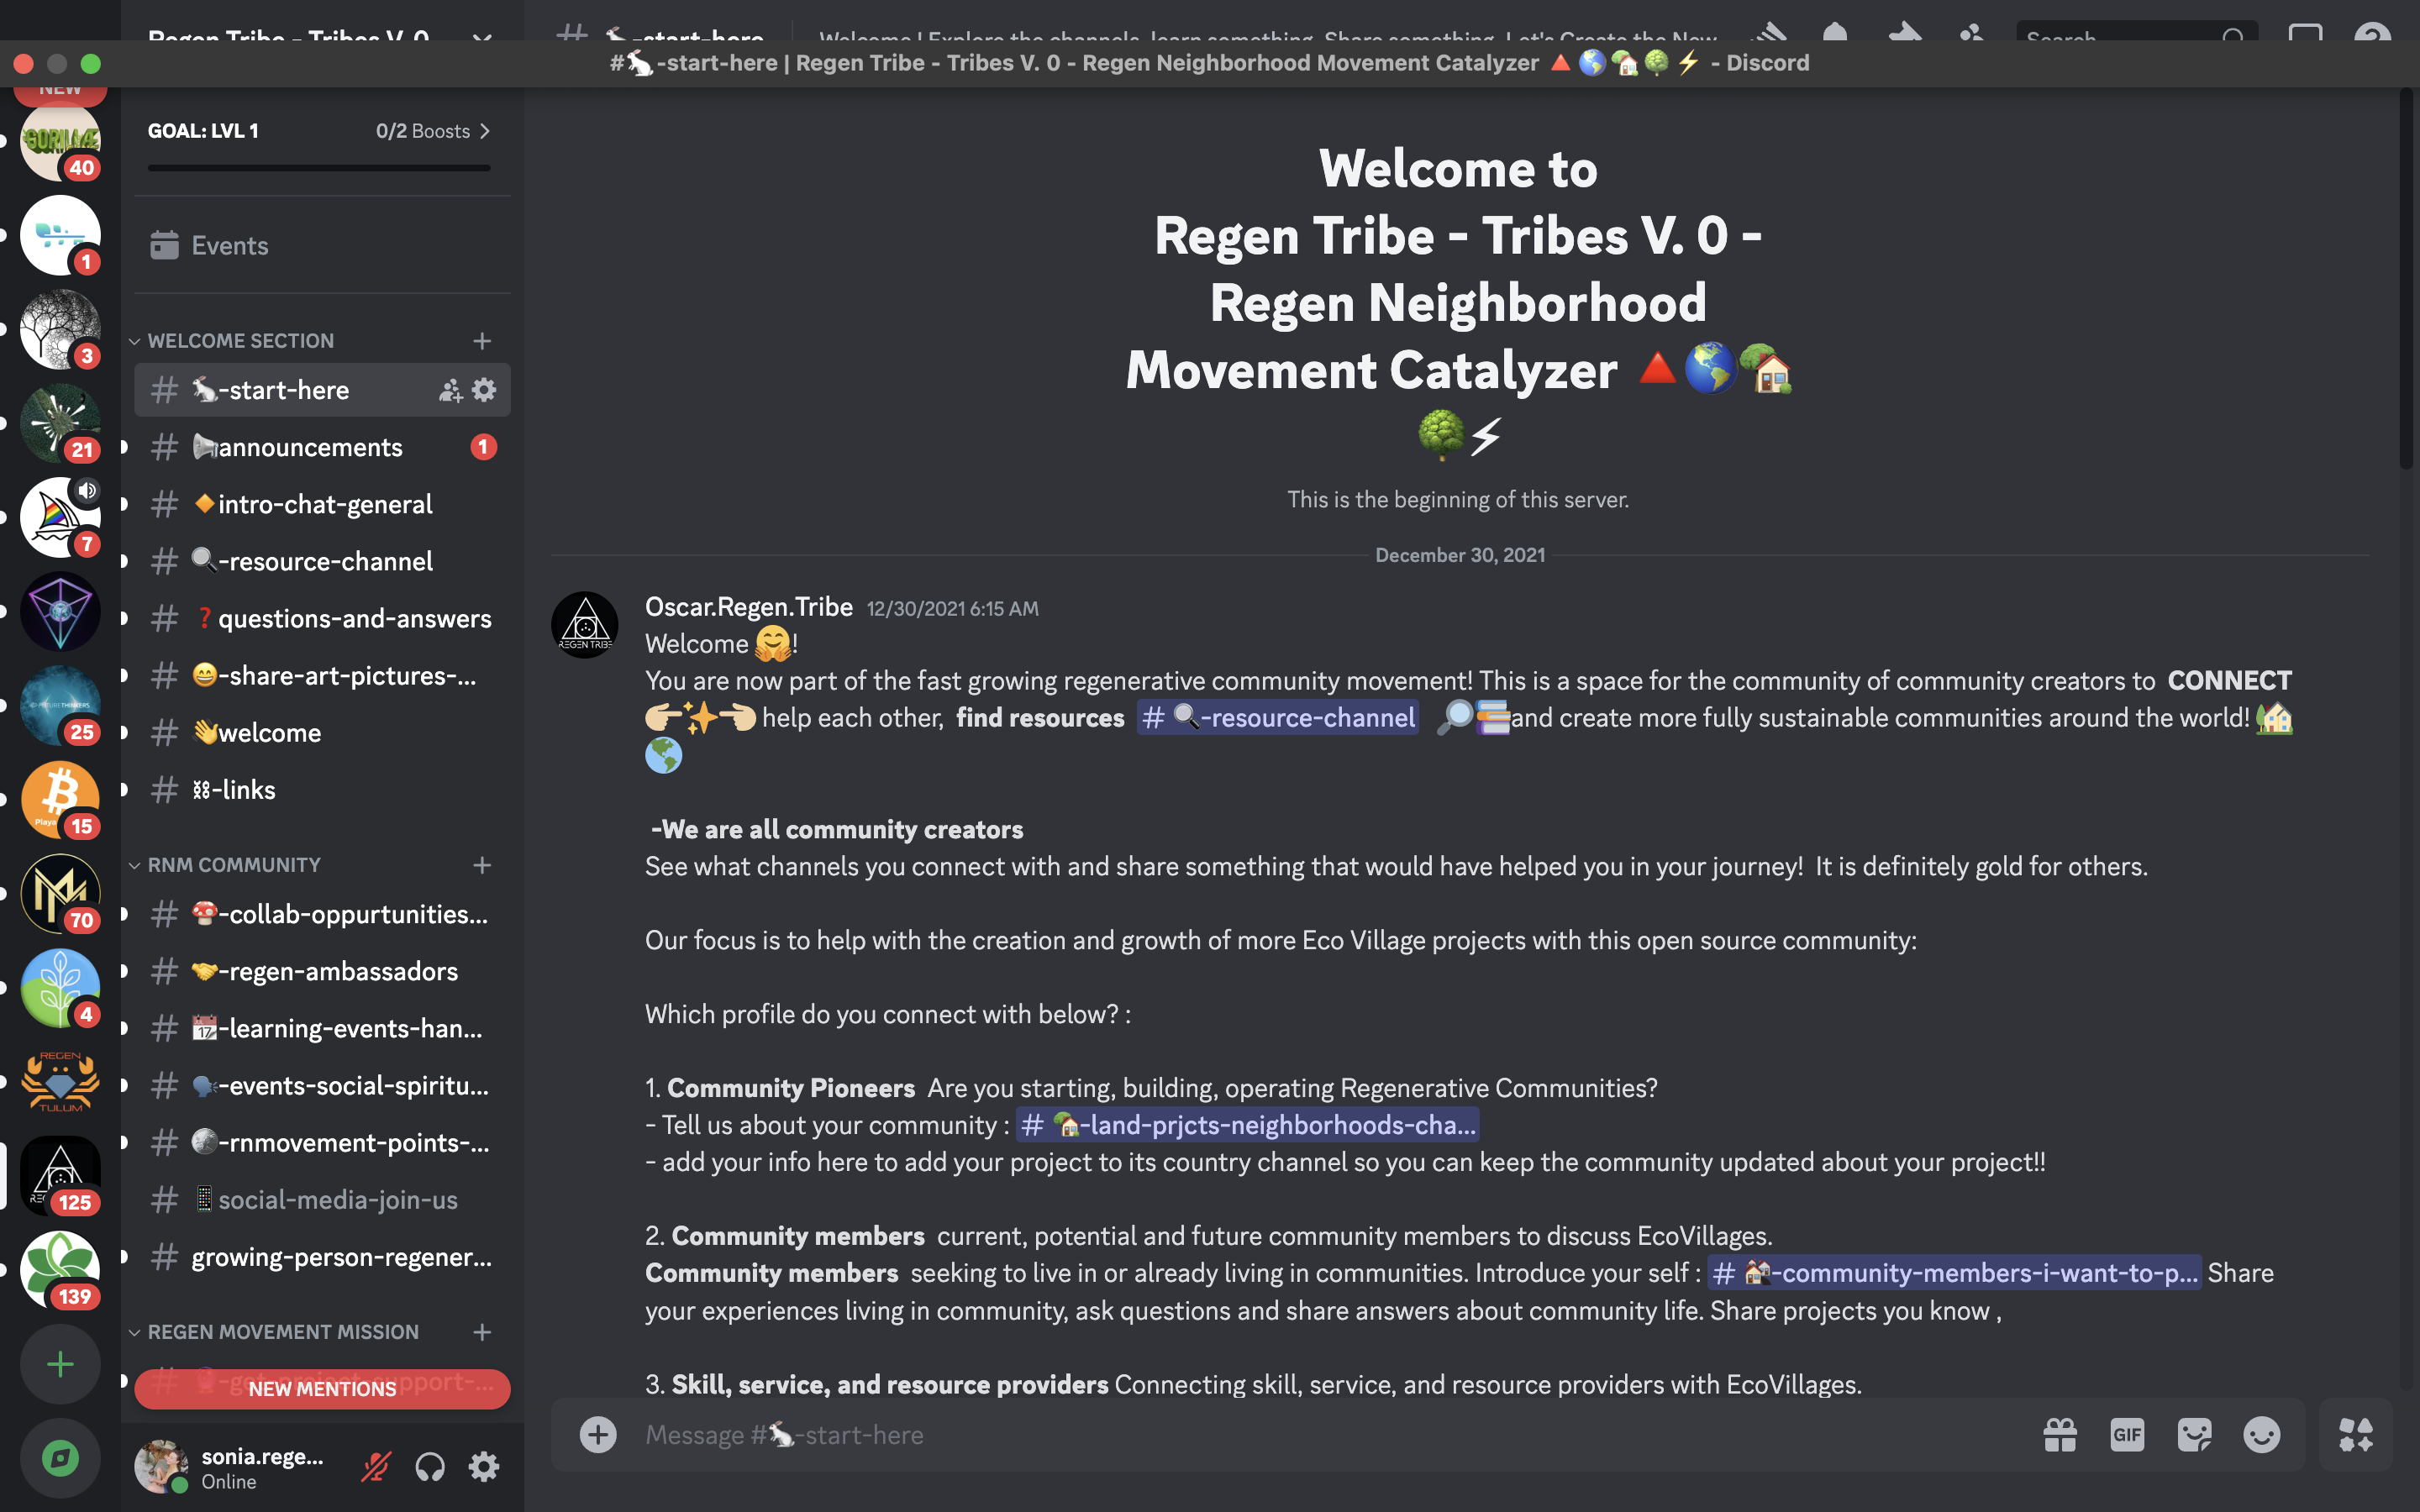
Task: Open the sticker picker
Action: pos(2195,1435)
